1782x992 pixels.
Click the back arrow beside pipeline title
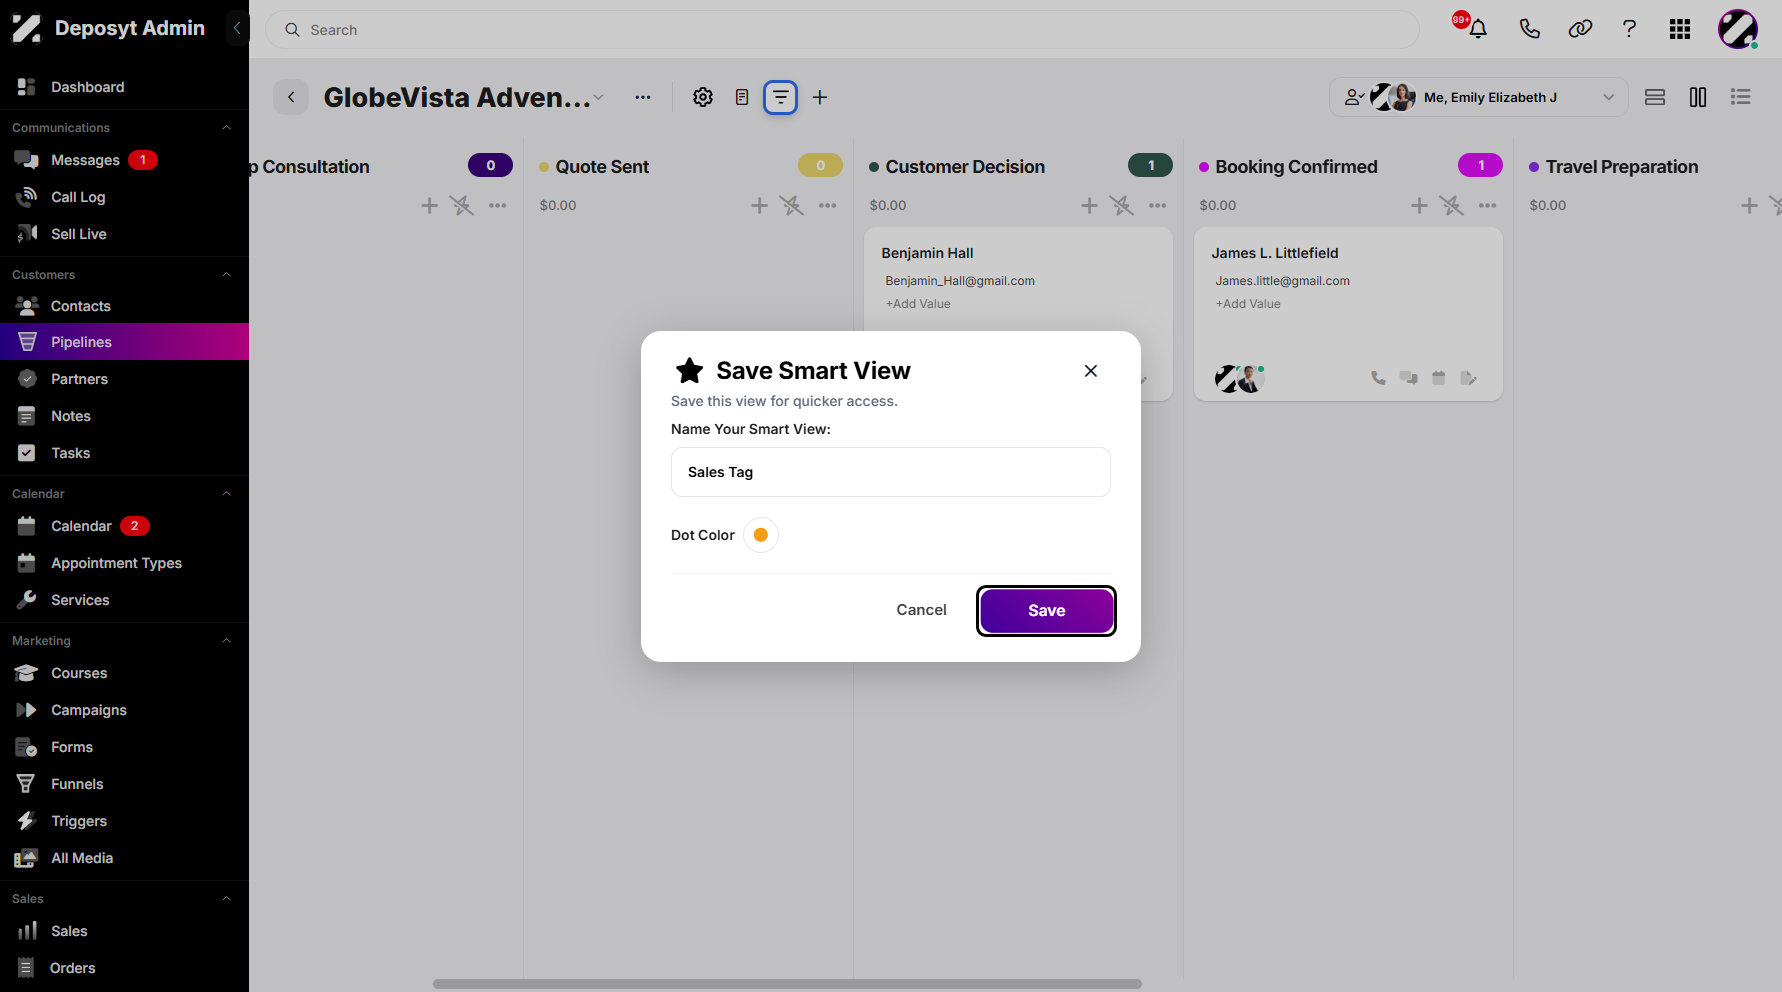pos(291,97)
